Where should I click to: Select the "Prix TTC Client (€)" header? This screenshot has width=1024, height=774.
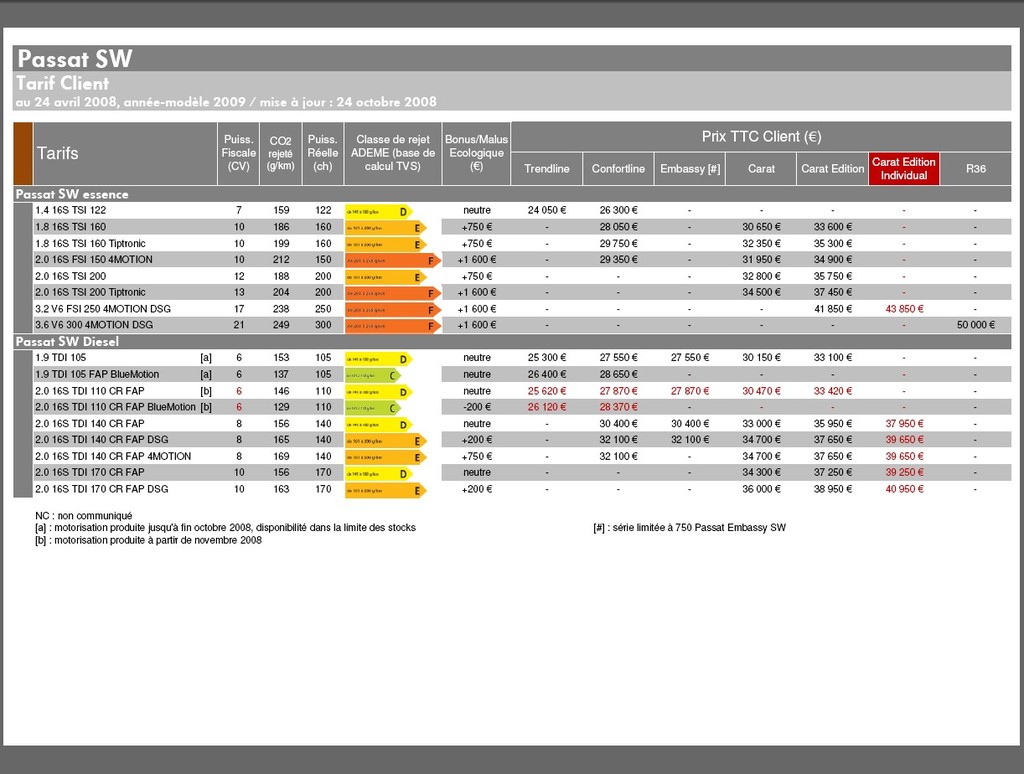[x=761, y=137]
